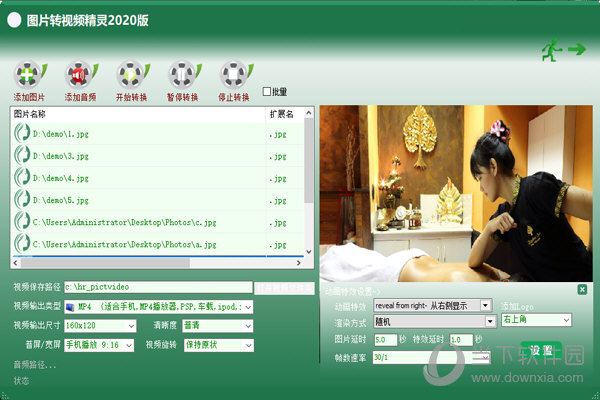Viewport: 600px width, 400px height.
Task: Click the 图片延时 5.0 input field
Action: point(385,340)
